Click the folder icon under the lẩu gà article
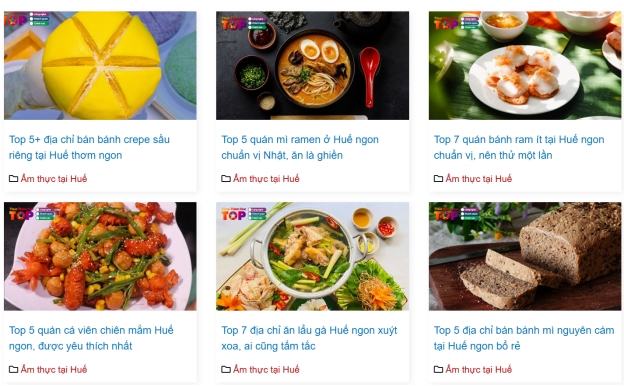Viewport: 624px width, 386px height. coord(226,369)
